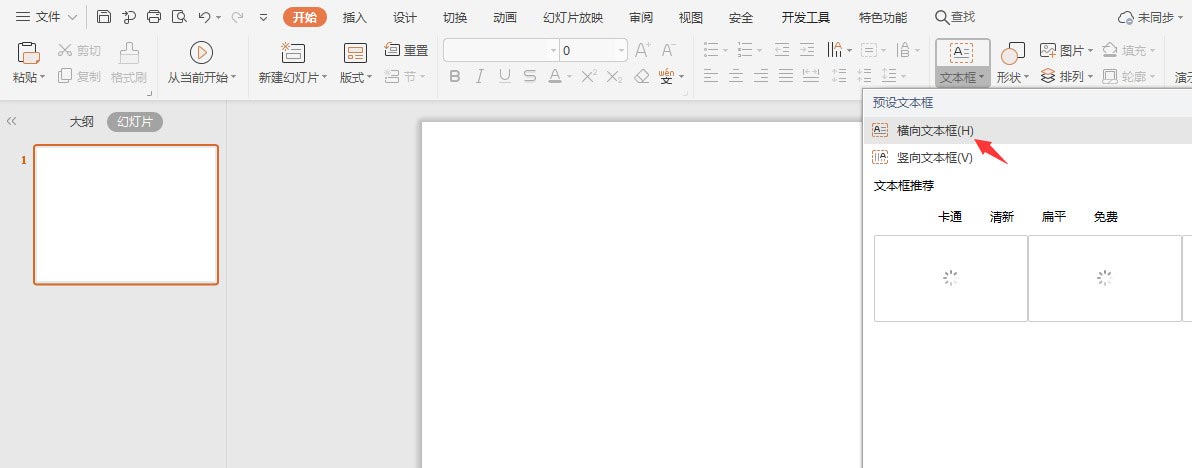
Task: Click the New Slide (新建幻灯片) icon
Action: 293,52
